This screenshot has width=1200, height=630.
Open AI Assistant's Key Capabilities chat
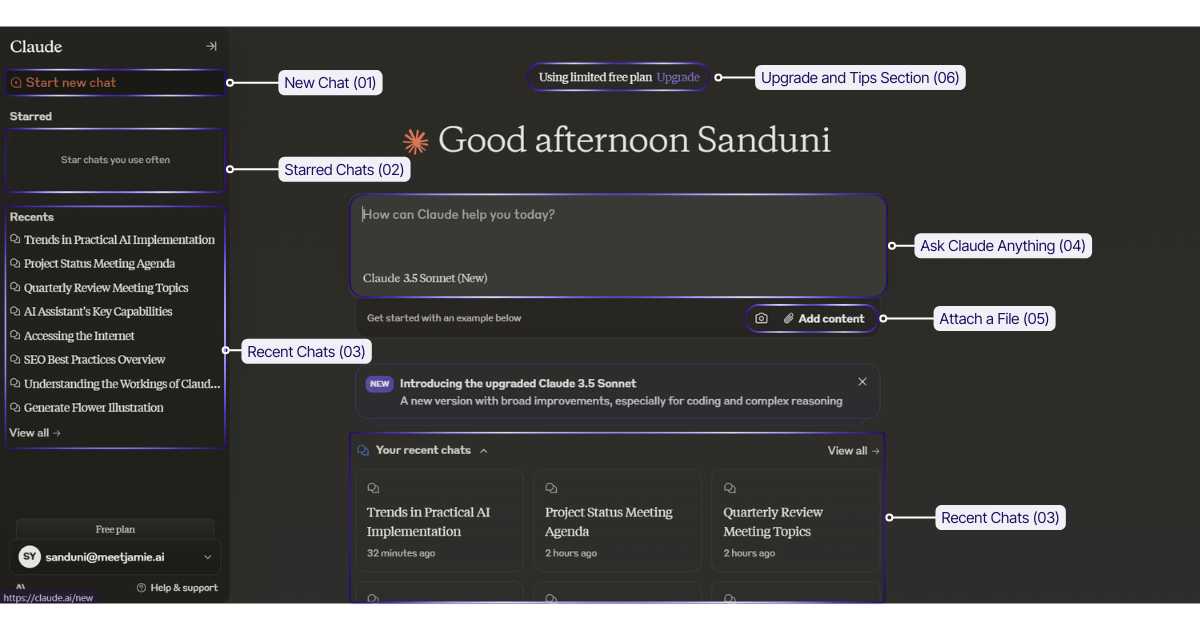click(x=98, y=312)
